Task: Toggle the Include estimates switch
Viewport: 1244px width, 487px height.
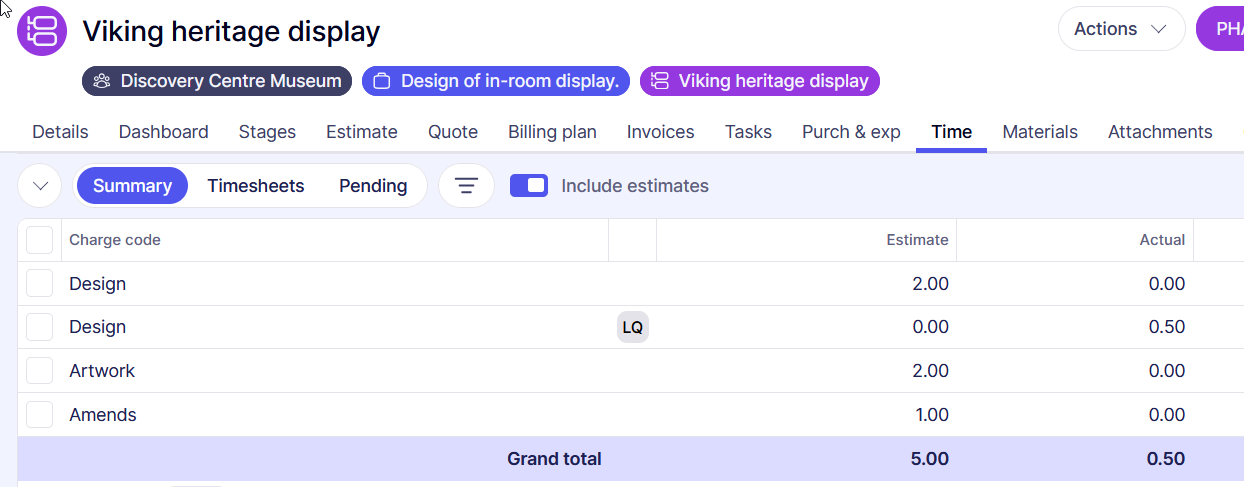Action: click(x=529, y=186)
